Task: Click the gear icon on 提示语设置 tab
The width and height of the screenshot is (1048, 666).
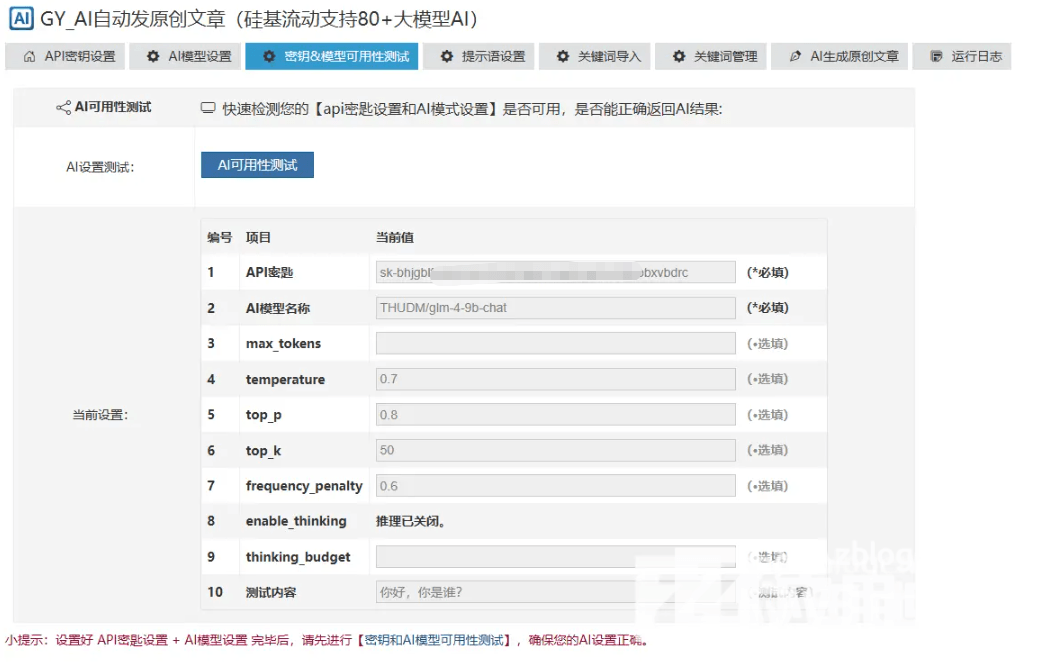Action: tap(446, 57)
